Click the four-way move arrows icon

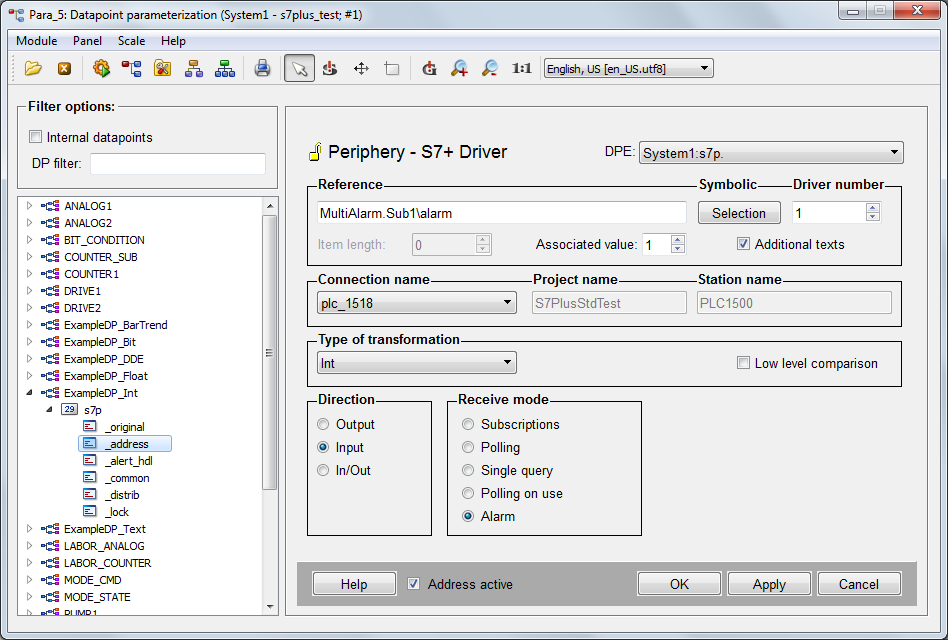tap(361, 69)
